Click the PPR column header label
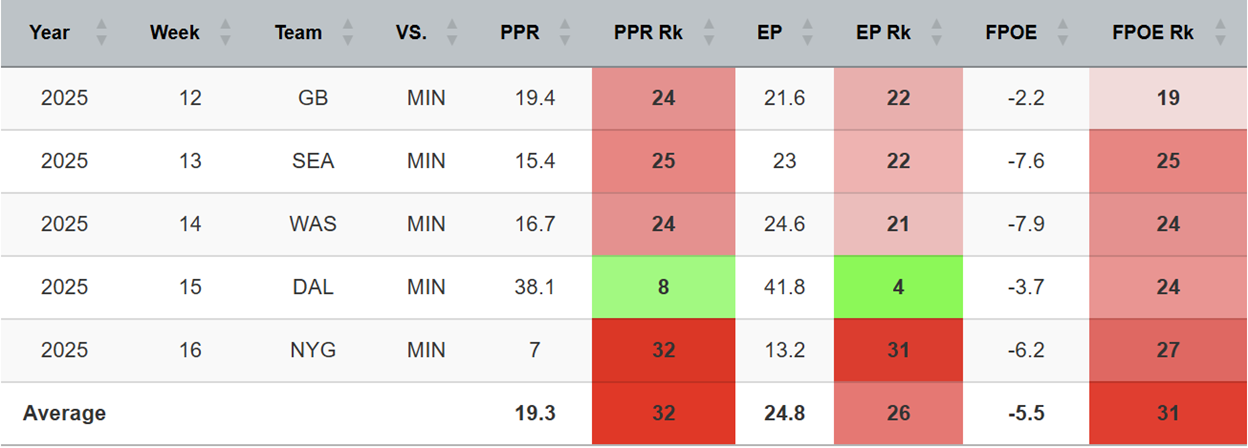Screen dimensions: 1248x448 520,33
